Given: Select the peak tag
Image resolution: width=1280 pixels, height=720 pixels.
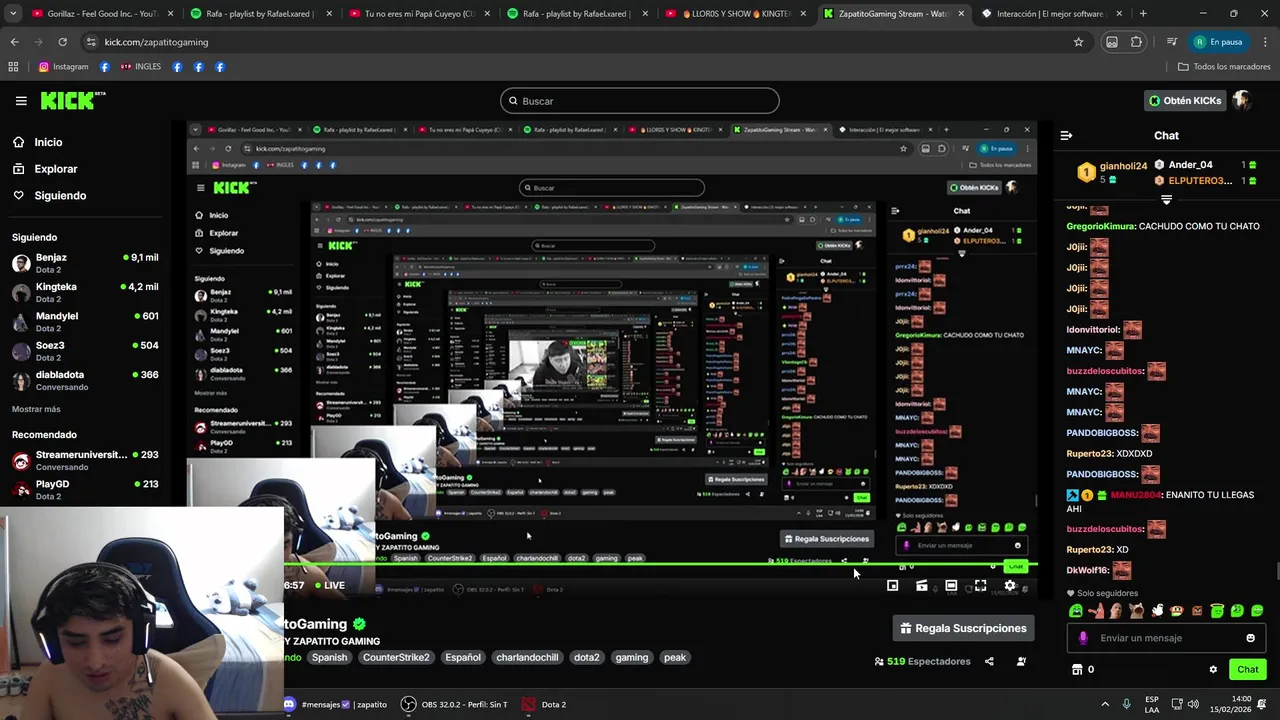Looking at the screenshot, I should (675, 657).
